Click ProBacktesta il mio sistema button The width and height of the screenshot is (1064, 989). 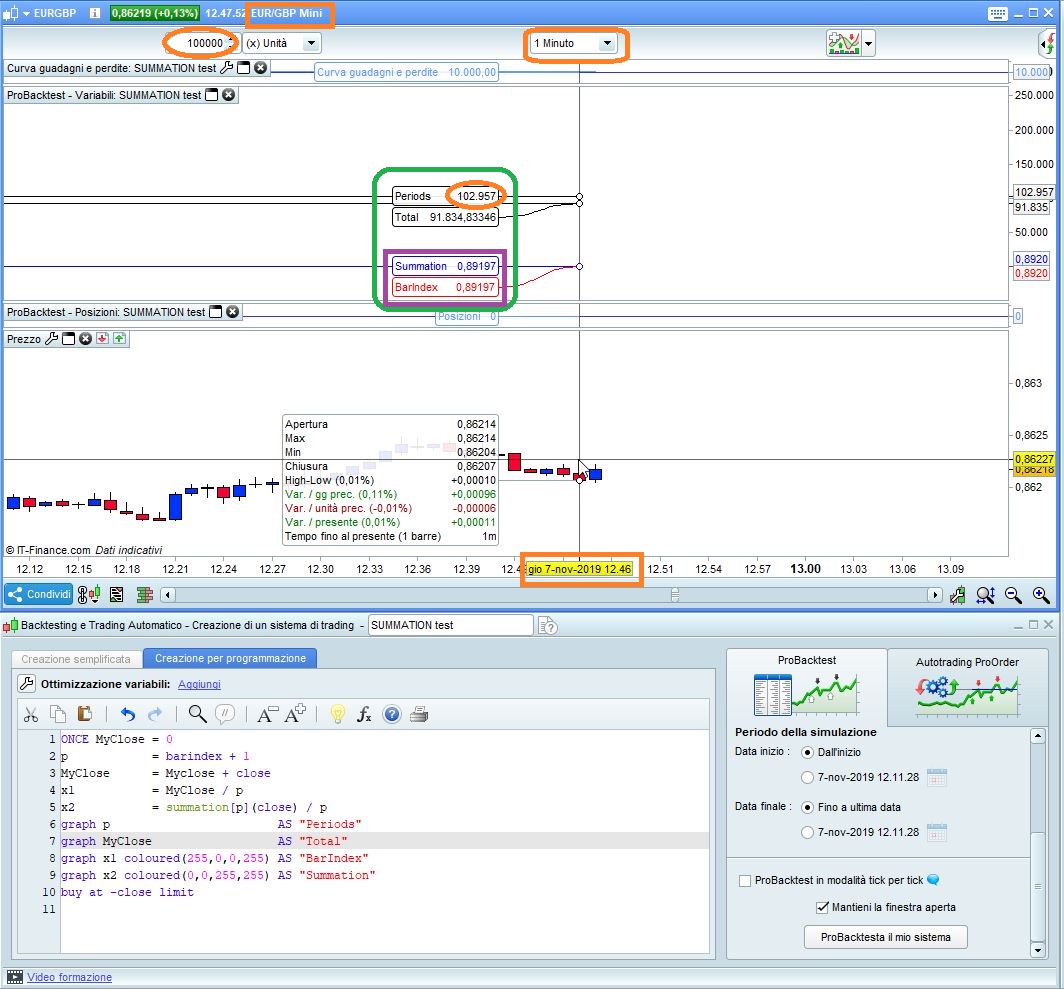pyautogui.click(x=885, y=937)
